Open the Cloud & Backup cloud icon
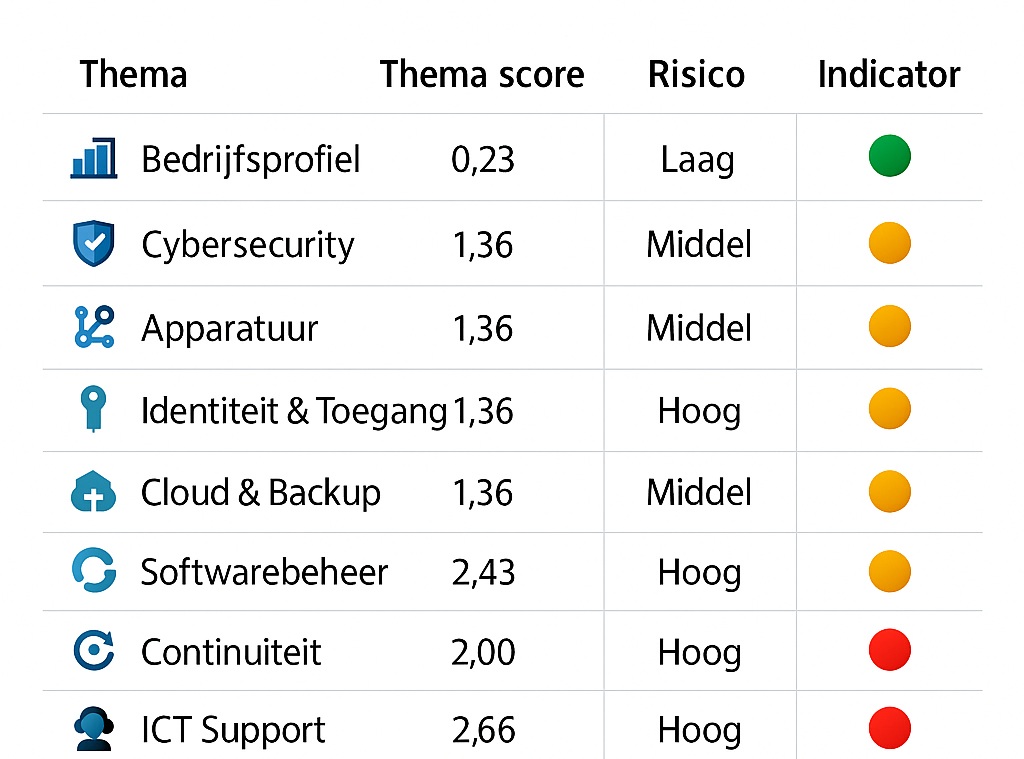 coord(94,492)
